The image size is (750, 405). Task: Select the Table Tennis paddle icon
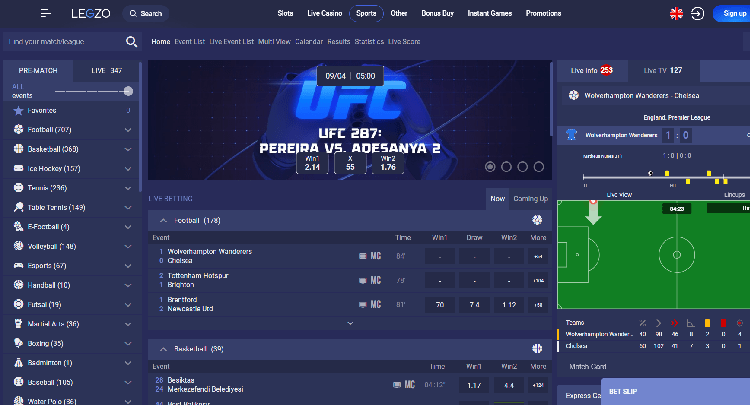click(18, 207)
